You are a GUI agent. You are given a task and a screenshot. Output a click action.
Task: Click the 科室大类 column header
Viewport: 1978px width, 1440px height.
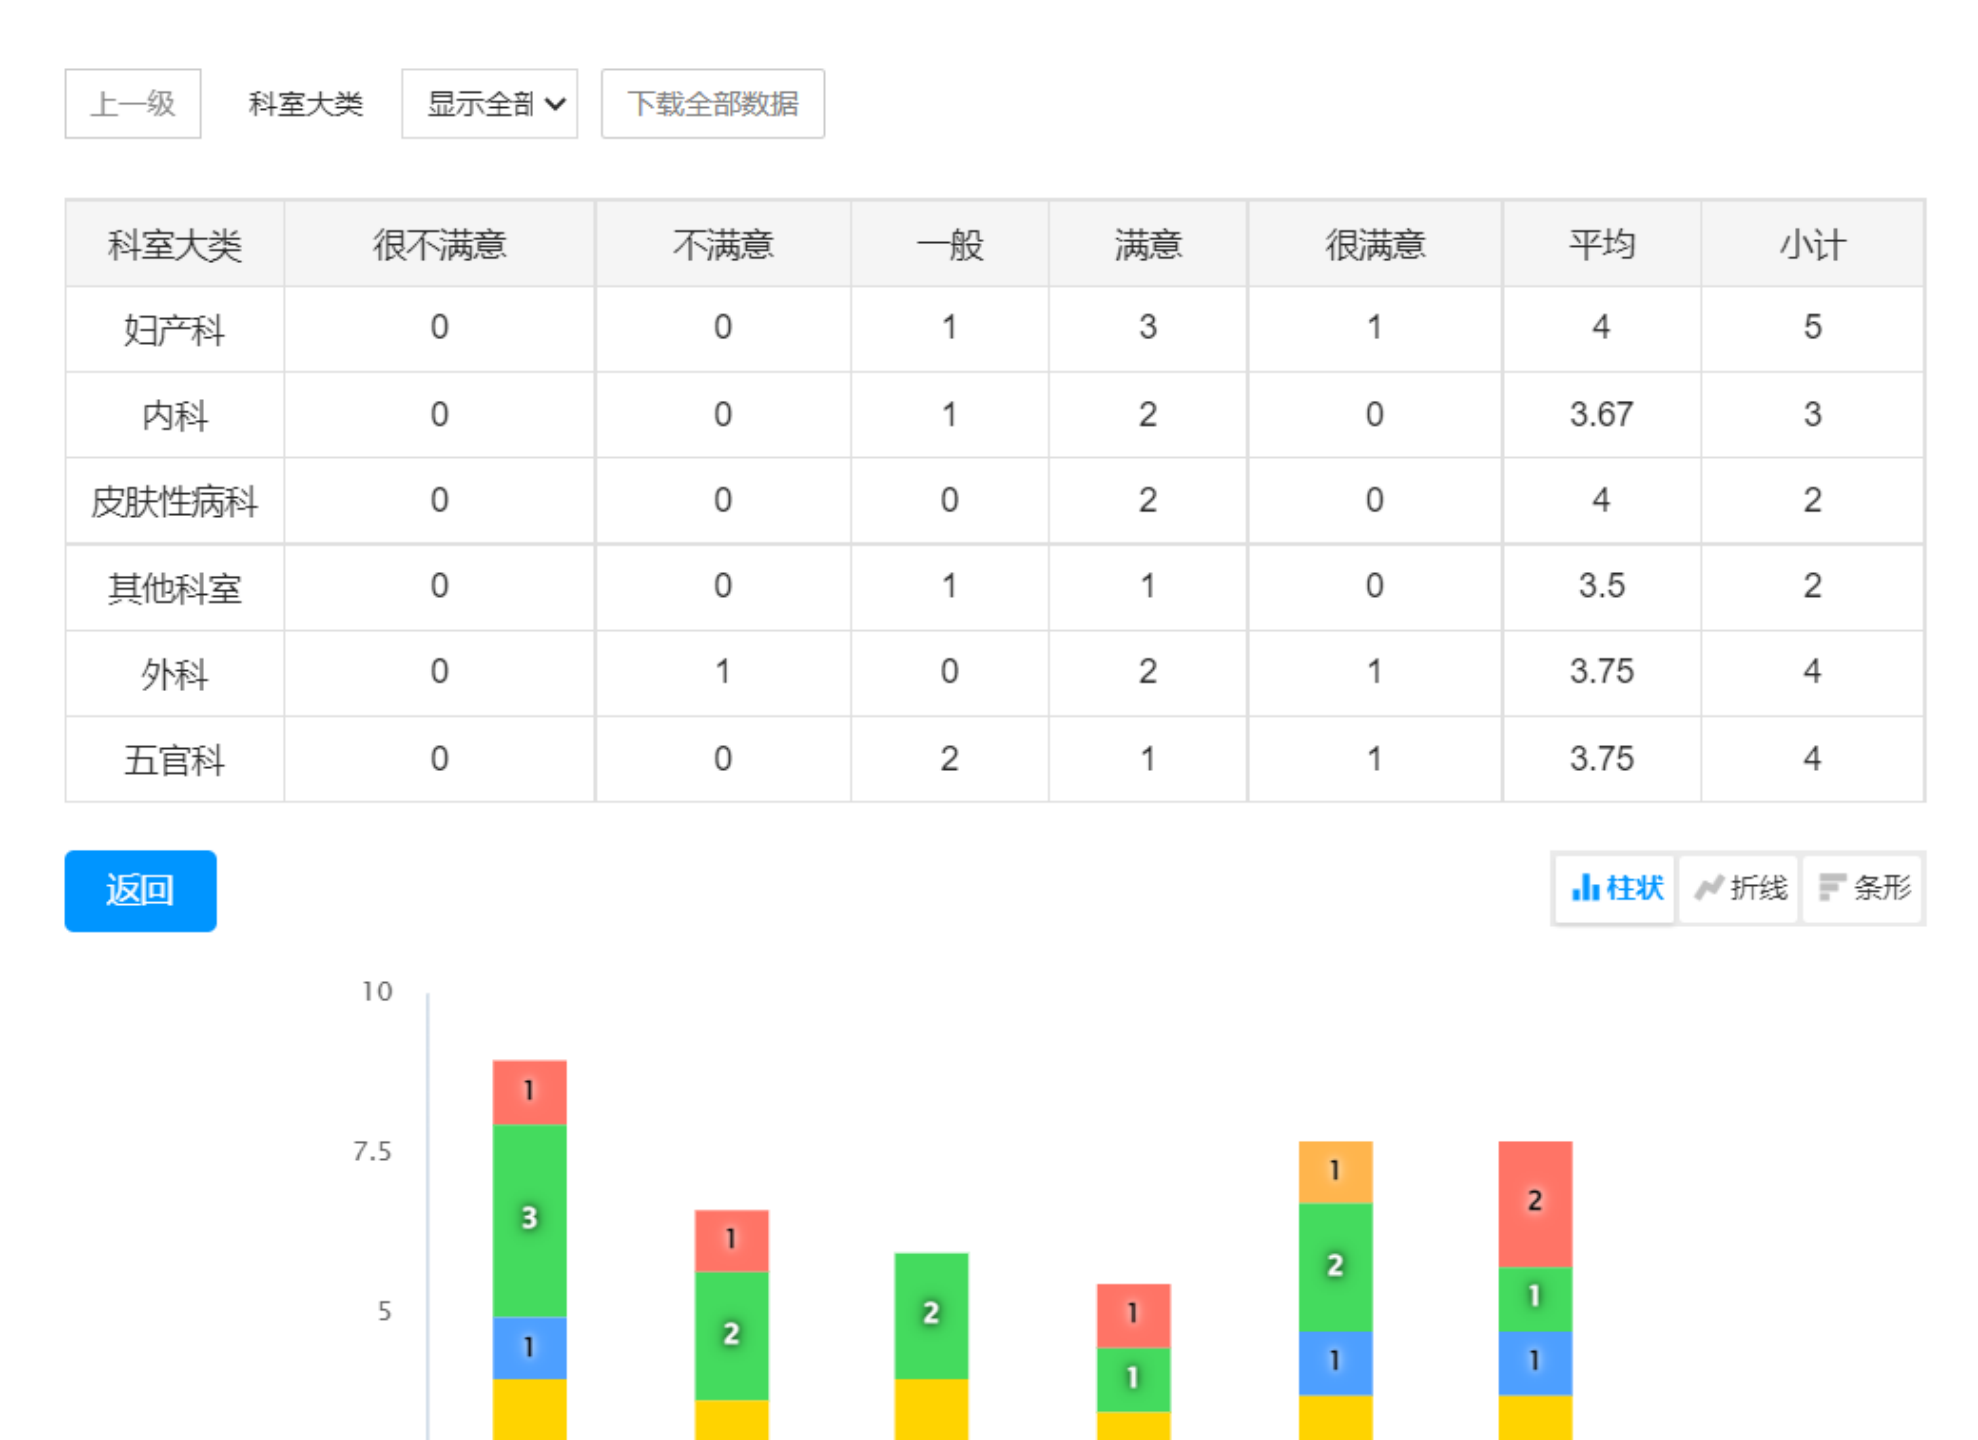click(175, 244)
